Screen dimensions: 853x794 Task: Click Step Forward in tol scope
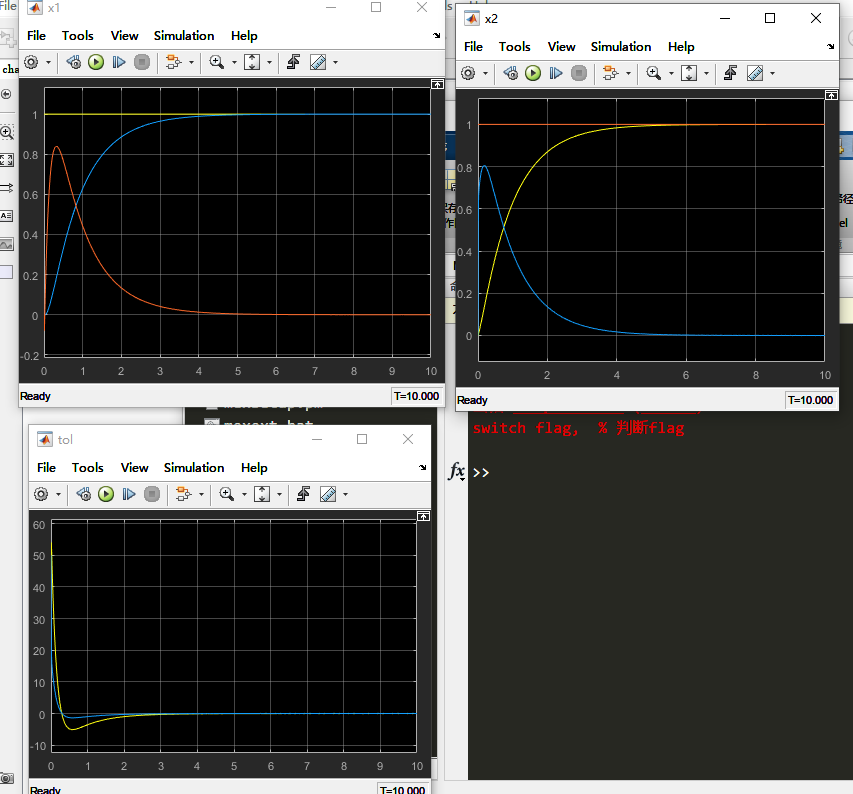coord(129,494)
